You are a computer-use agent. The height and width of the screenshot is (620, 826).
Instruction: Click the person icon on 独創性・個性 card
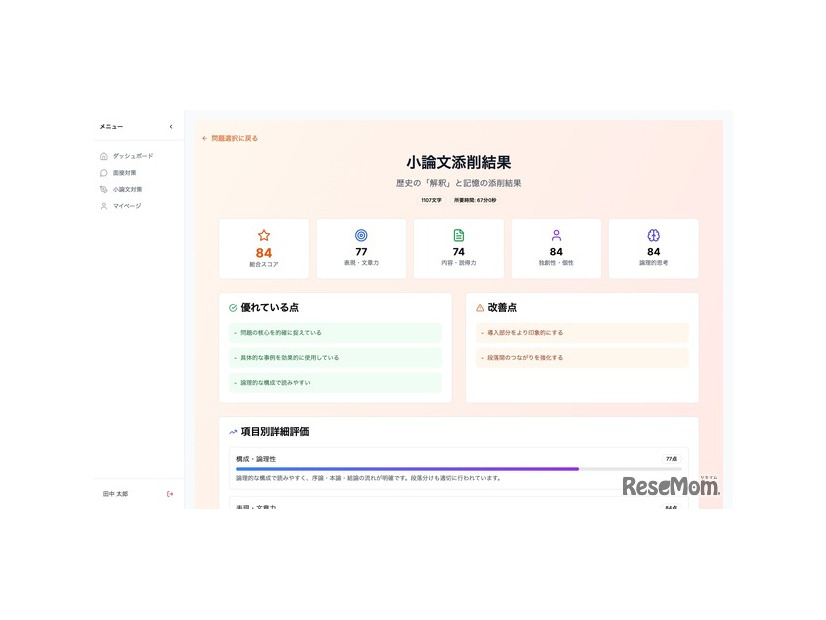pos(556,235)
